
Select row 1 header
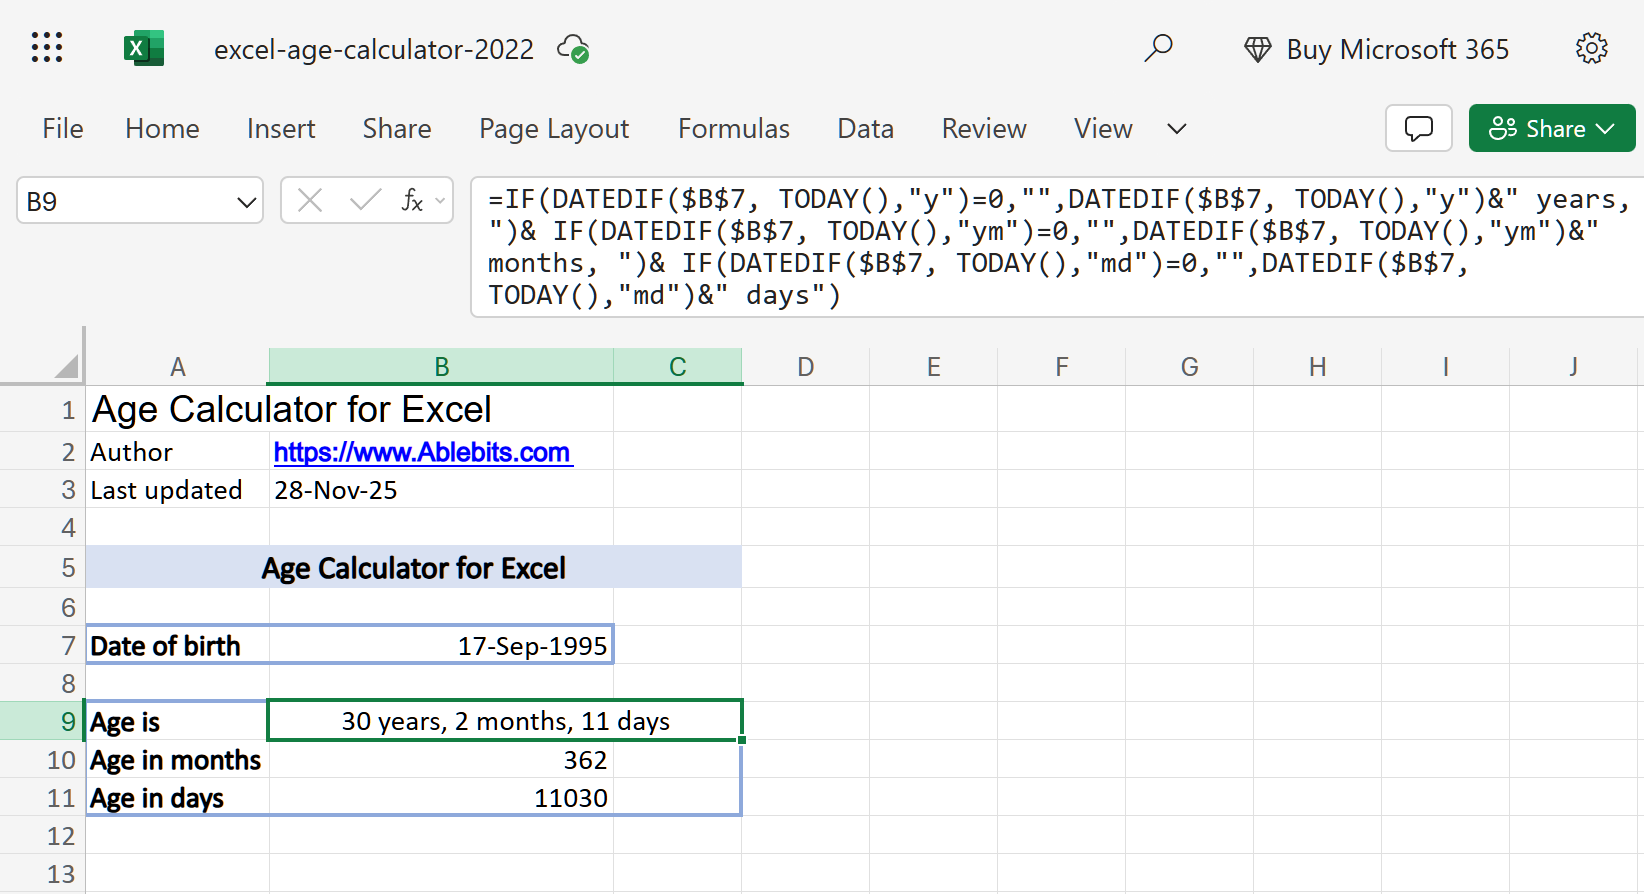[x=42, y=410]
